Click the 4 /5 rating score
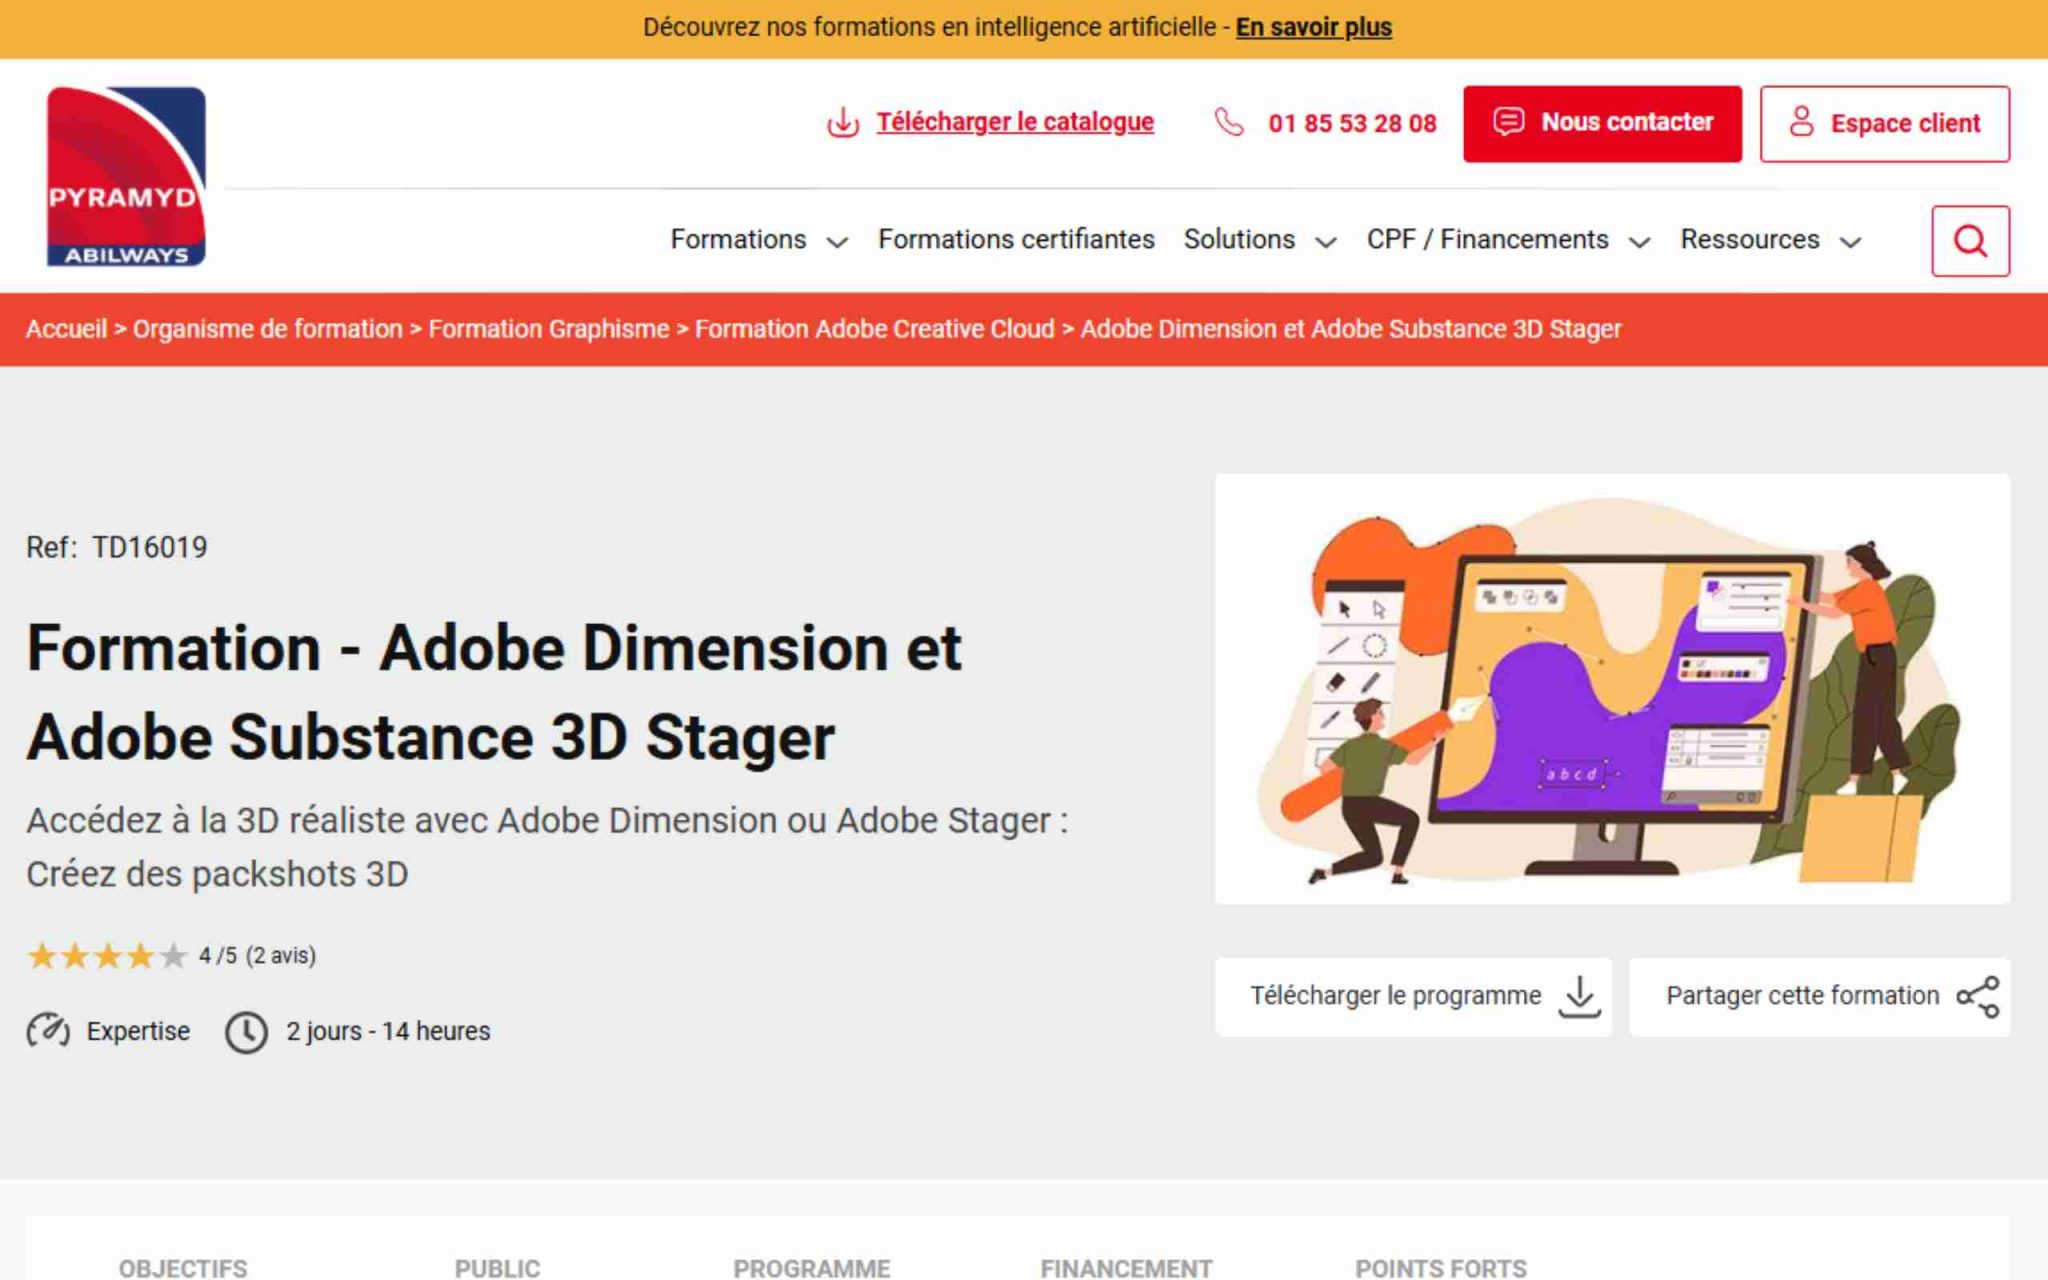This screenshot has height=1280, width=2048. (x=218, y=956)
